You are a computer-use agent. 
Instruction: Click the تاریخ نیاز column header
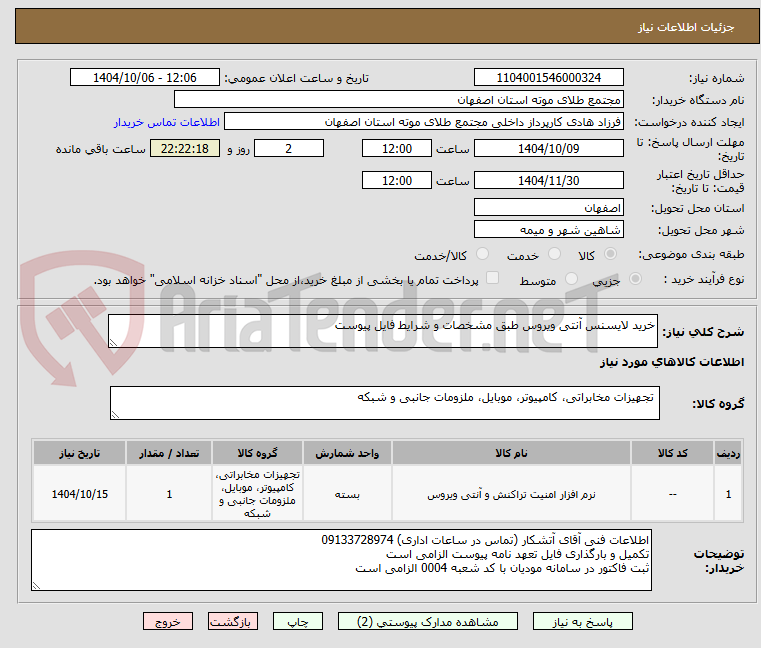80,453
